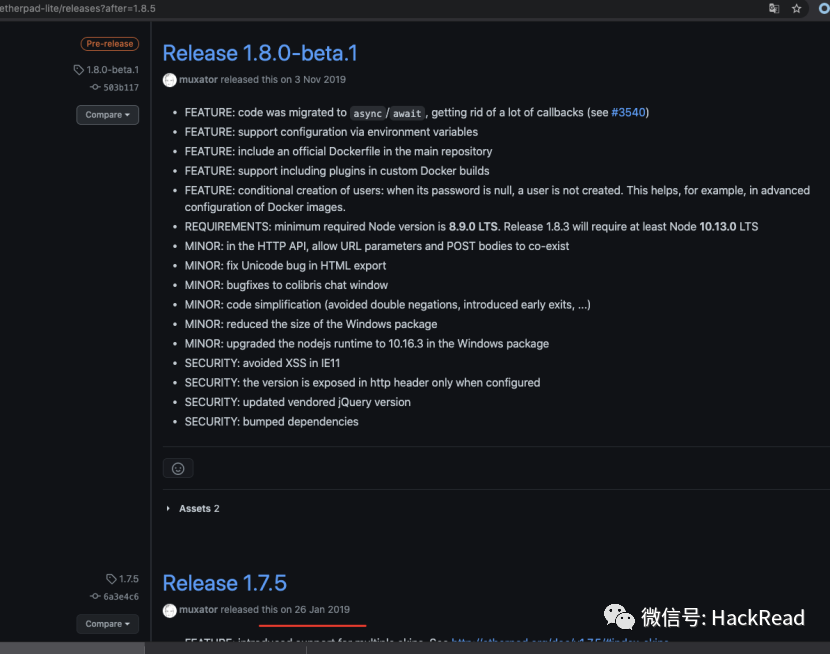Click the commit icon beside 6a3e4c6

95,596
